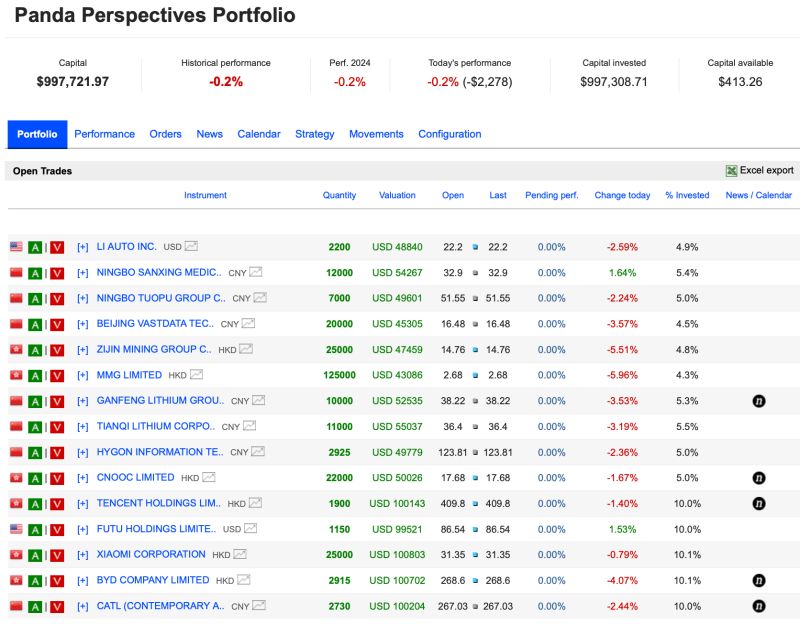Open the news icon for GANFENG LITHIUM GROUP
Viewport: 800px width, 624px height.
[x=758, y=400]
